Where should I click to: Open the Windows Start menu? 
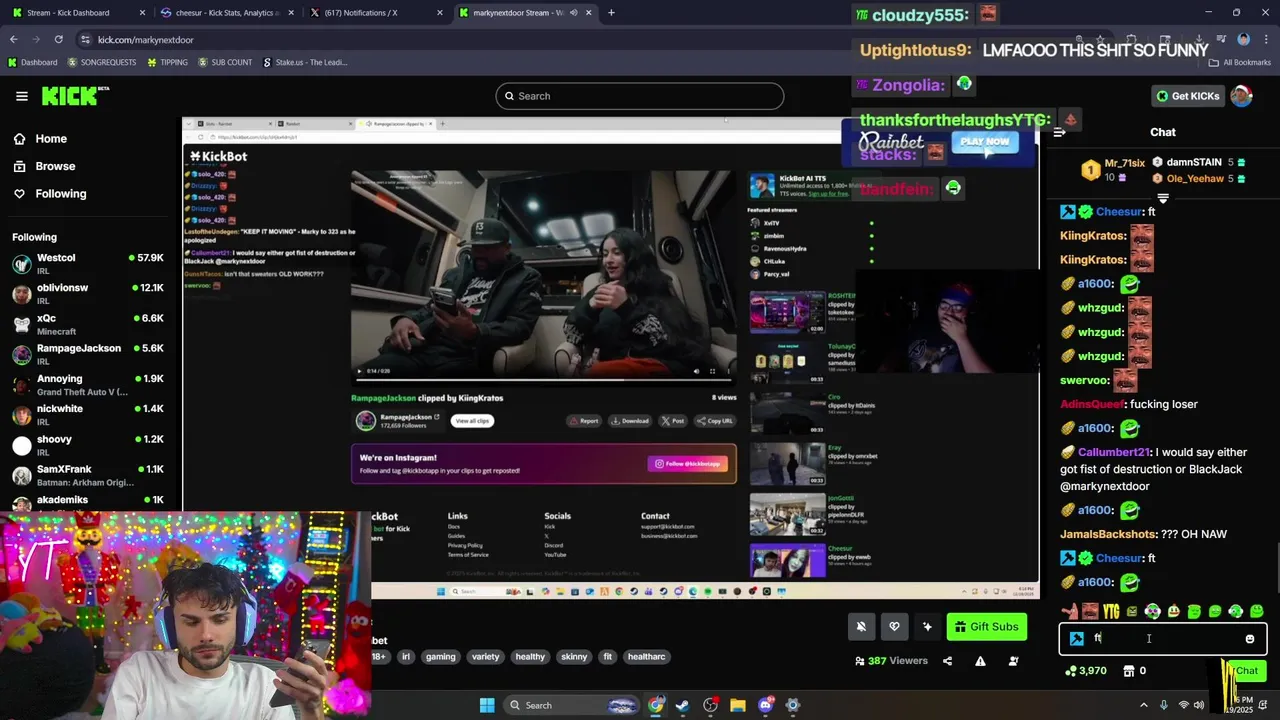tap(487, 705)
